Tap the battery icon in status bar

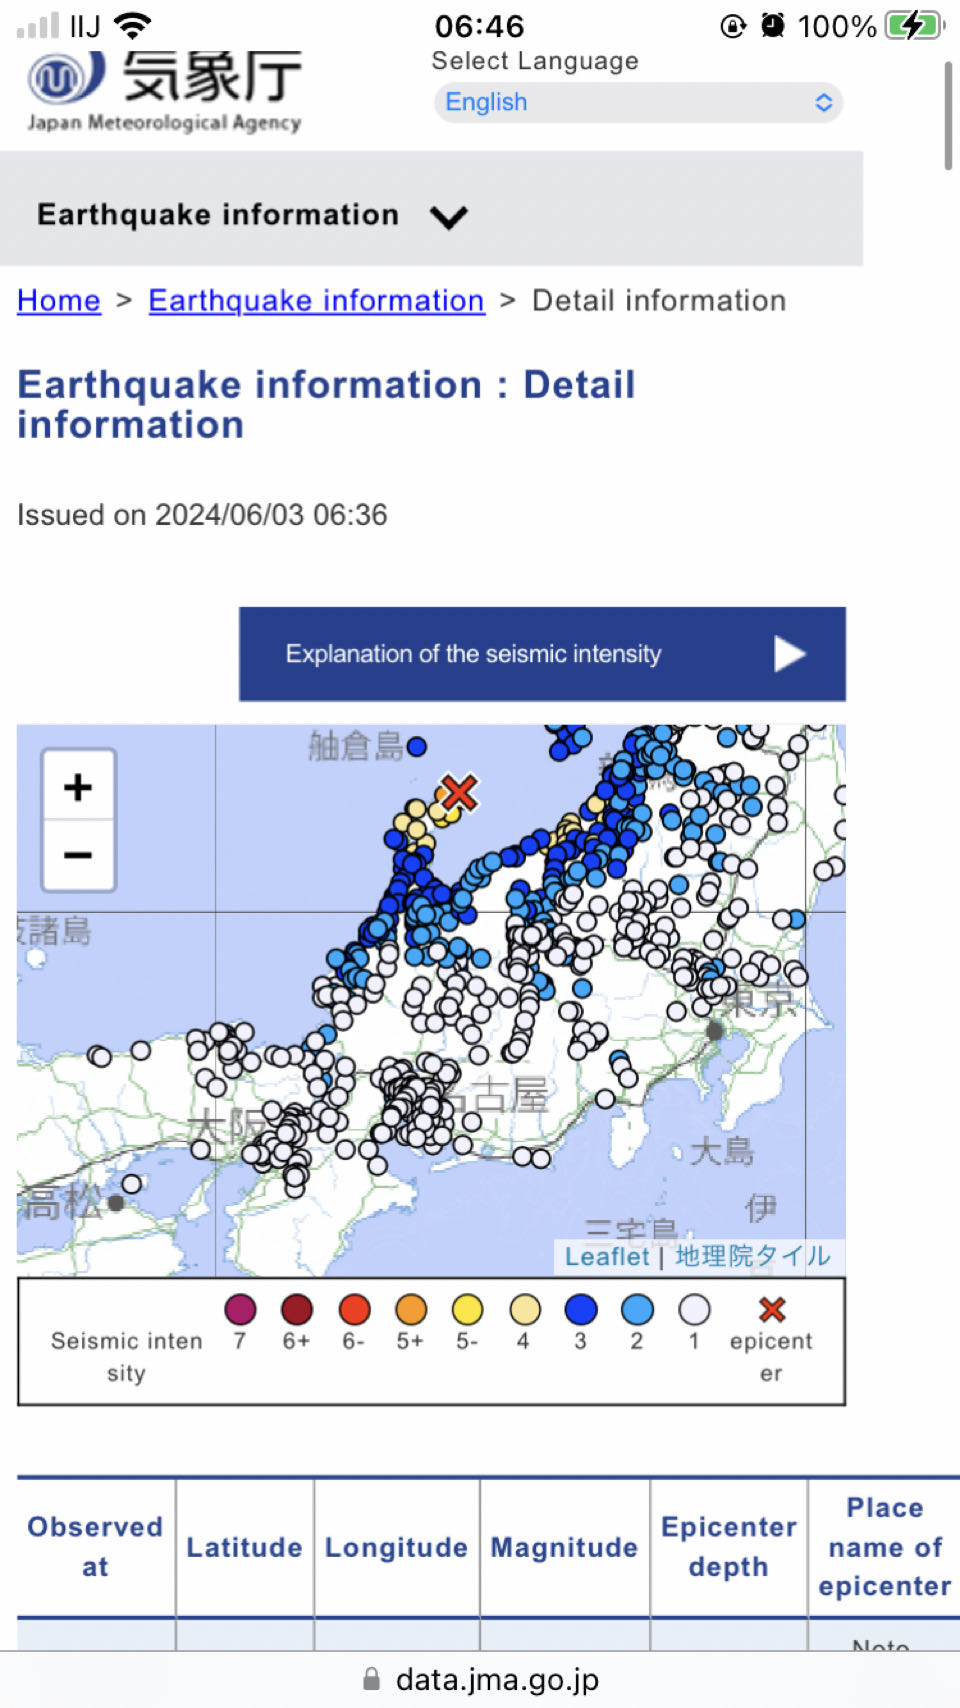coord(914,25)
